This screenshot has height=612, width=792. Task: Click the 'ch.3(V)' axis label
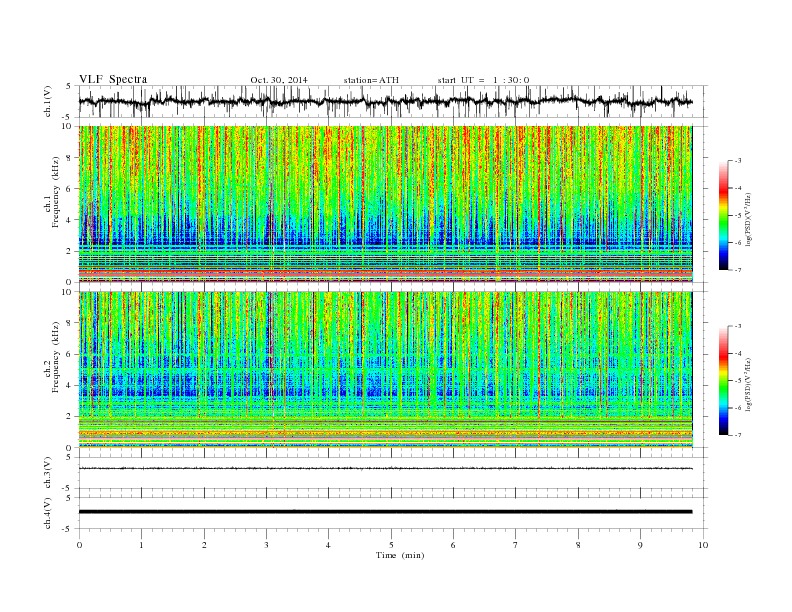tap(48, 473)
